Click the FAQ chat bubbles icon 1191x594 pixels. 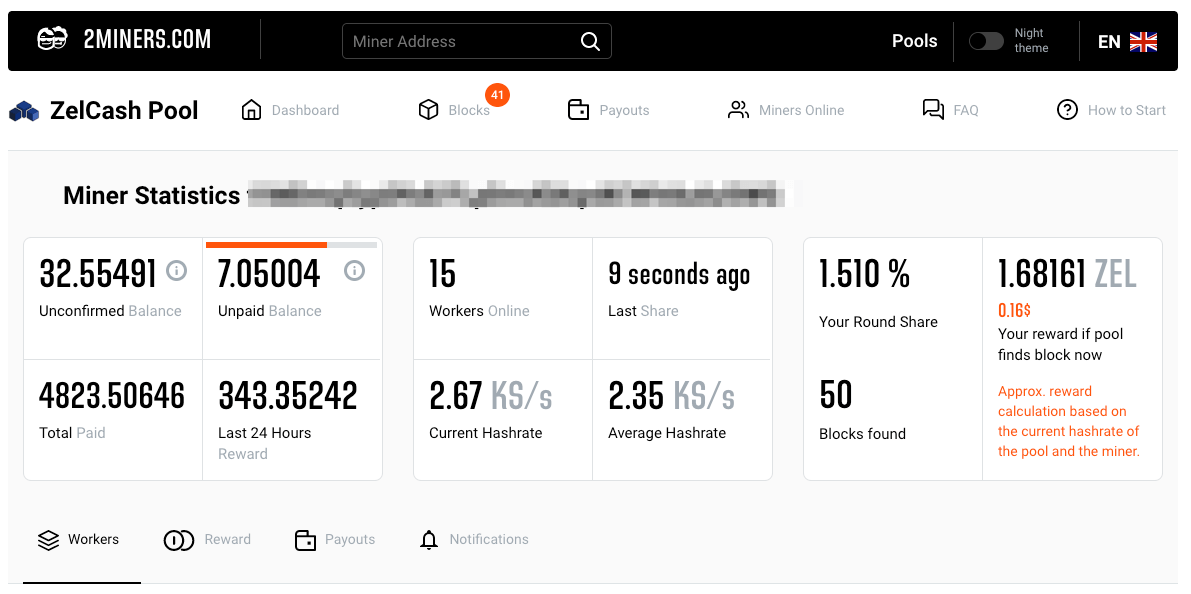click(933, 110)
